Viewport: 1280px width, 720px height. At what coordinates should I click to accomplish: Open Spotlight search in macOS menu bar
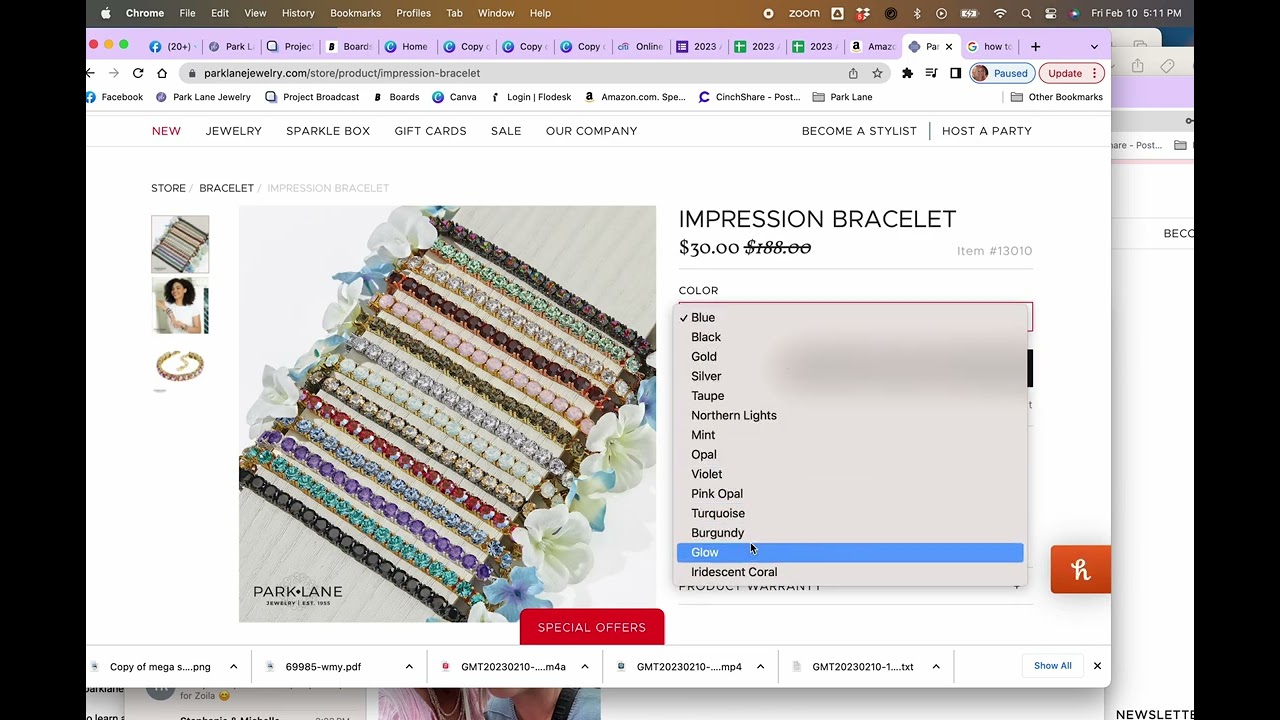point(1026,13)
